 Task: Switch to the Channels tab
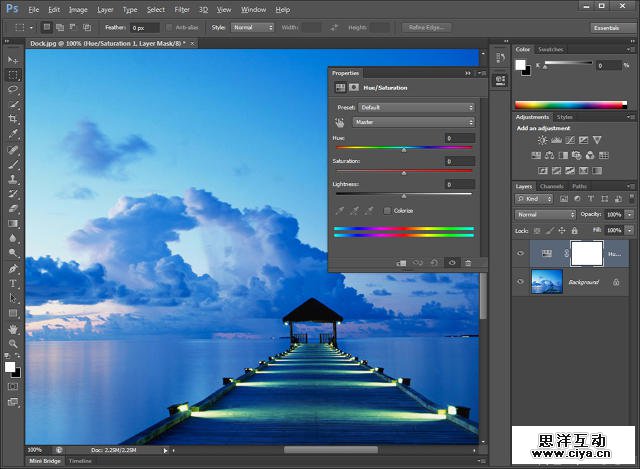(x=551, y=186)
